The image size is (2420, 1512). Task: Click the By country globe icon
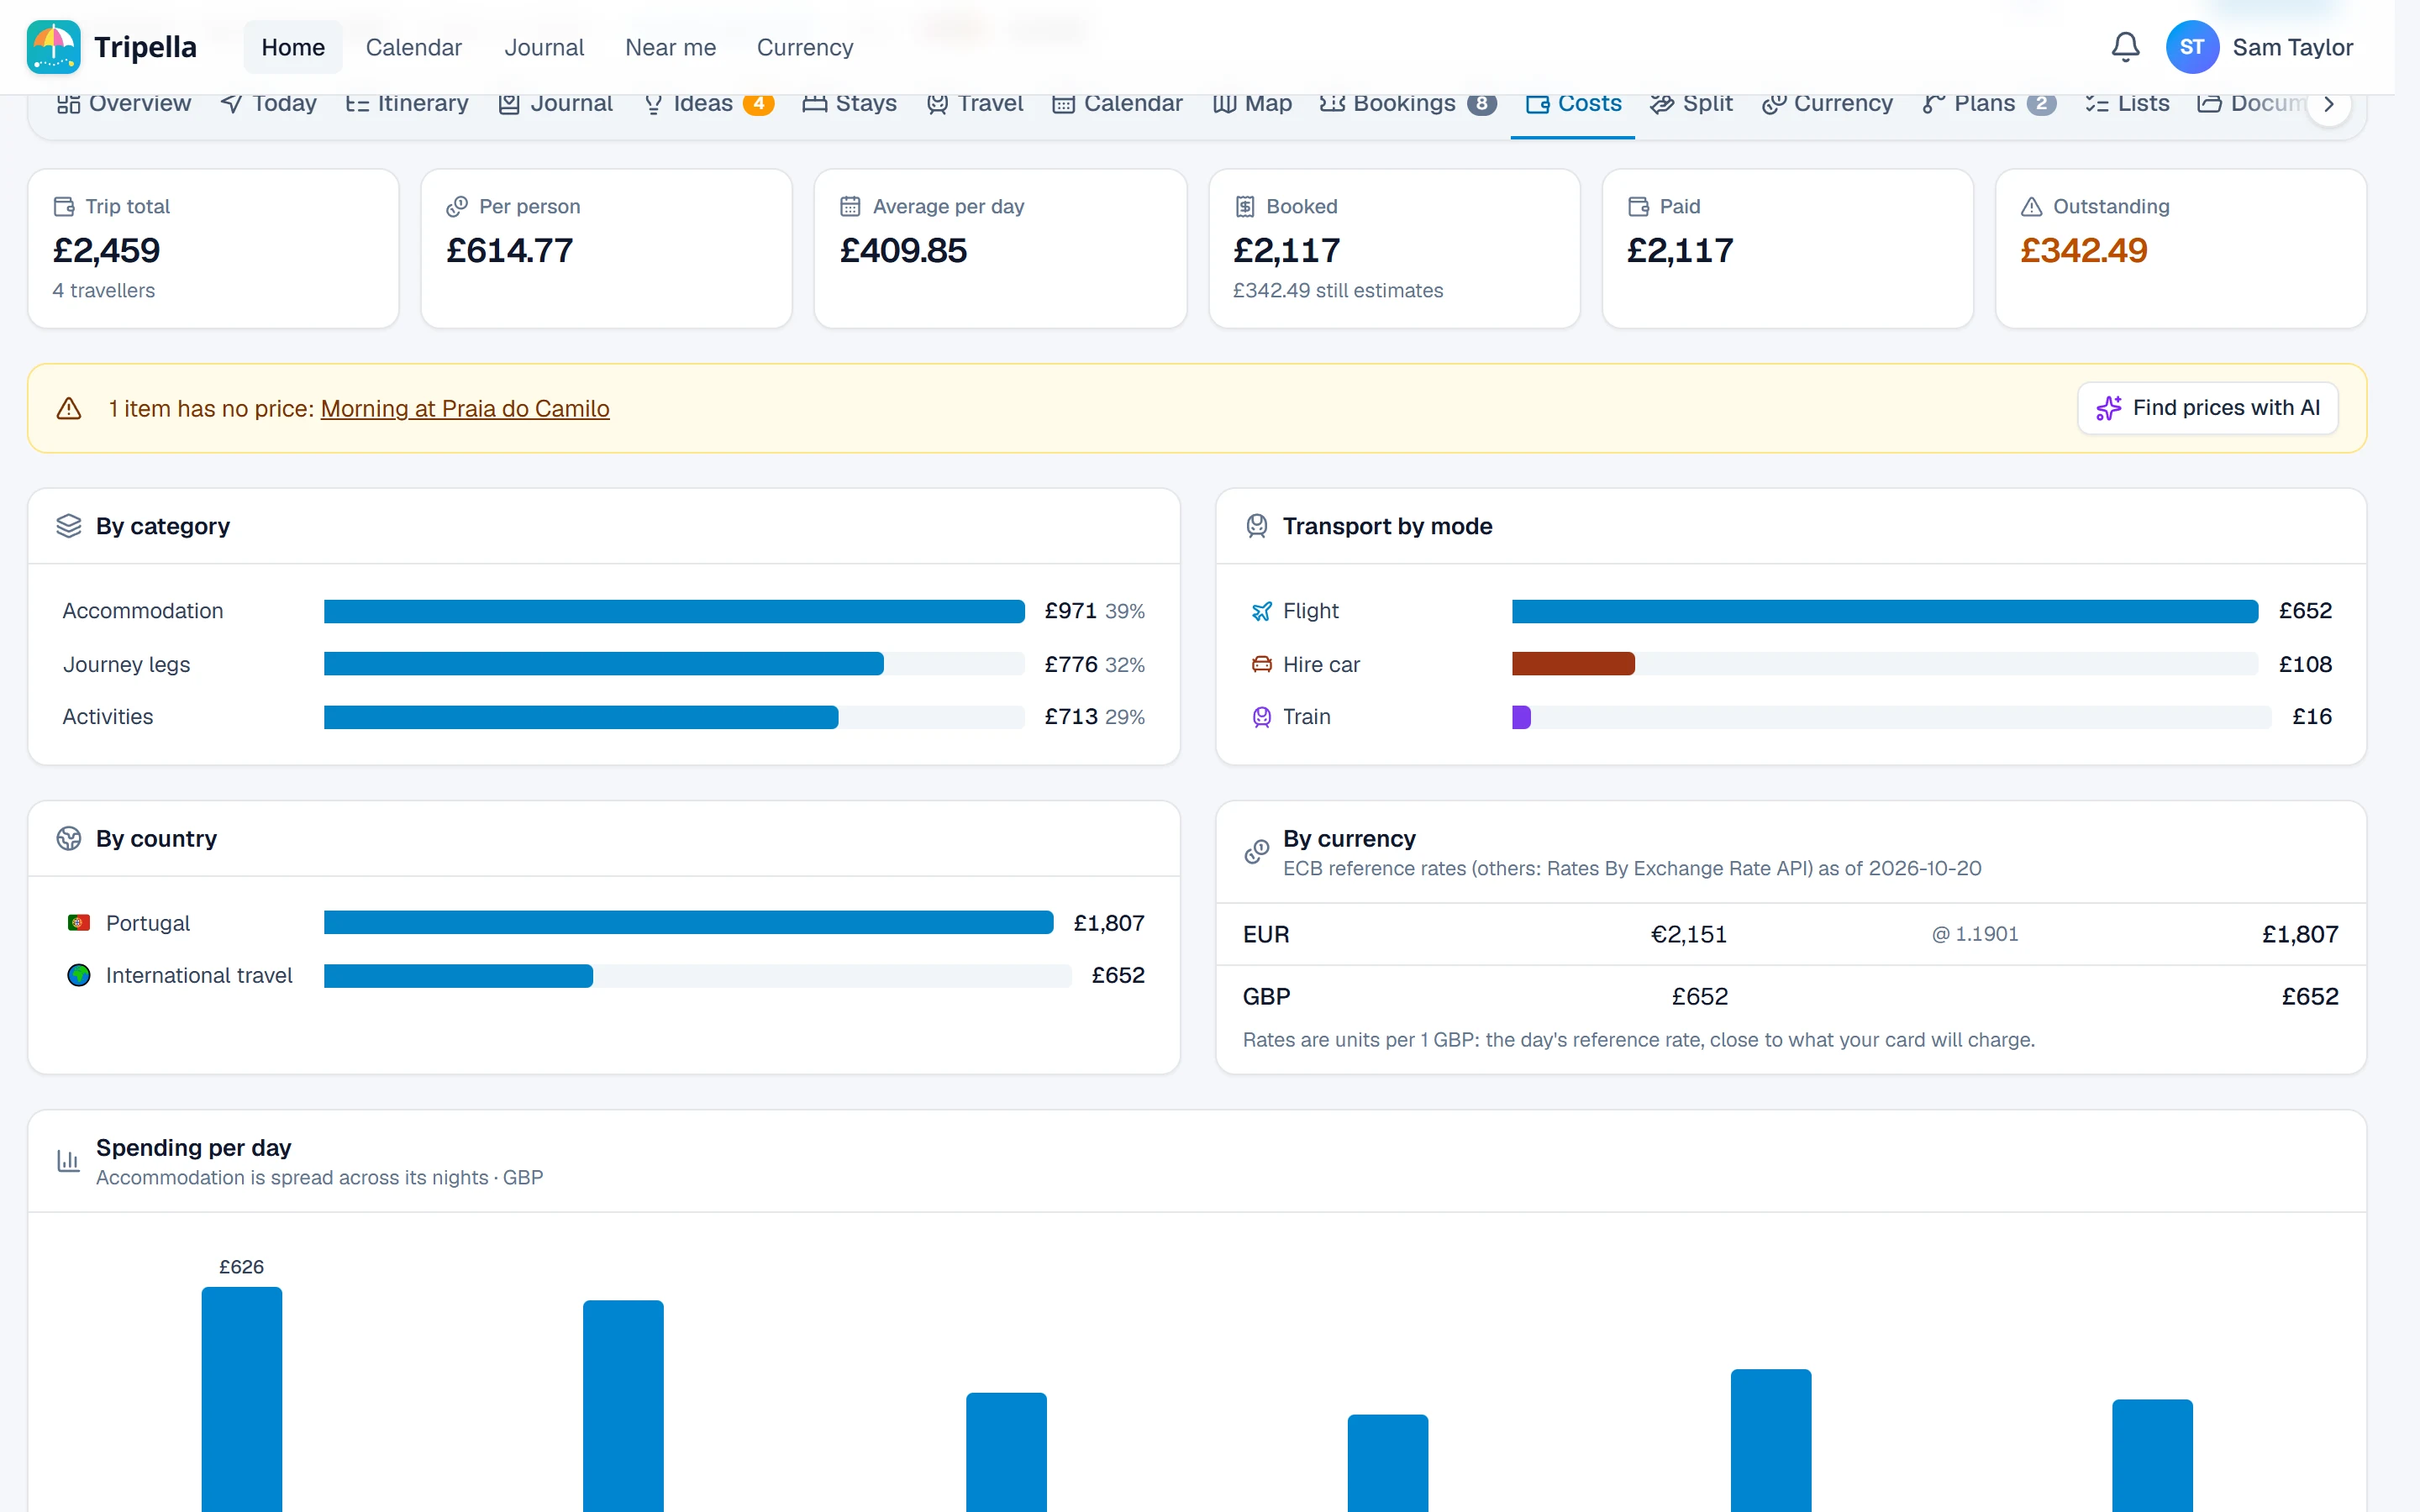coord(69,838)
